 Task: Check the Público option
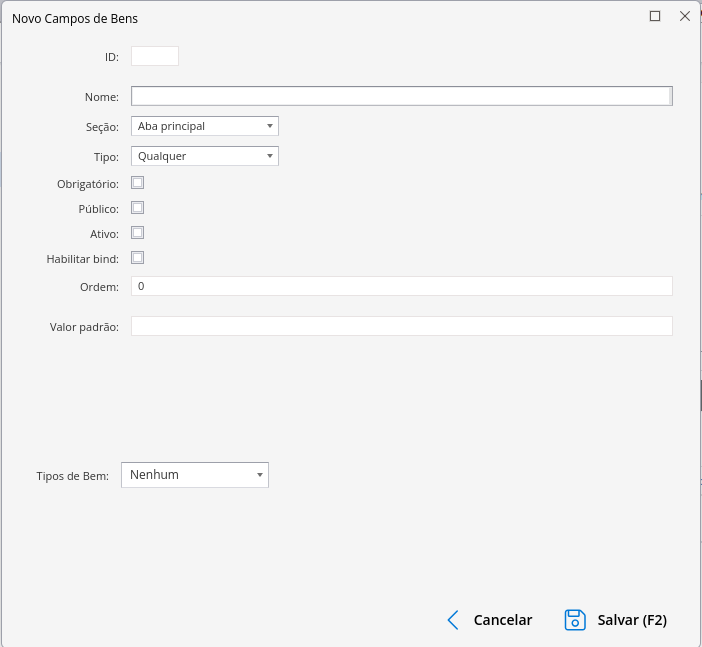tap(138, 208)
